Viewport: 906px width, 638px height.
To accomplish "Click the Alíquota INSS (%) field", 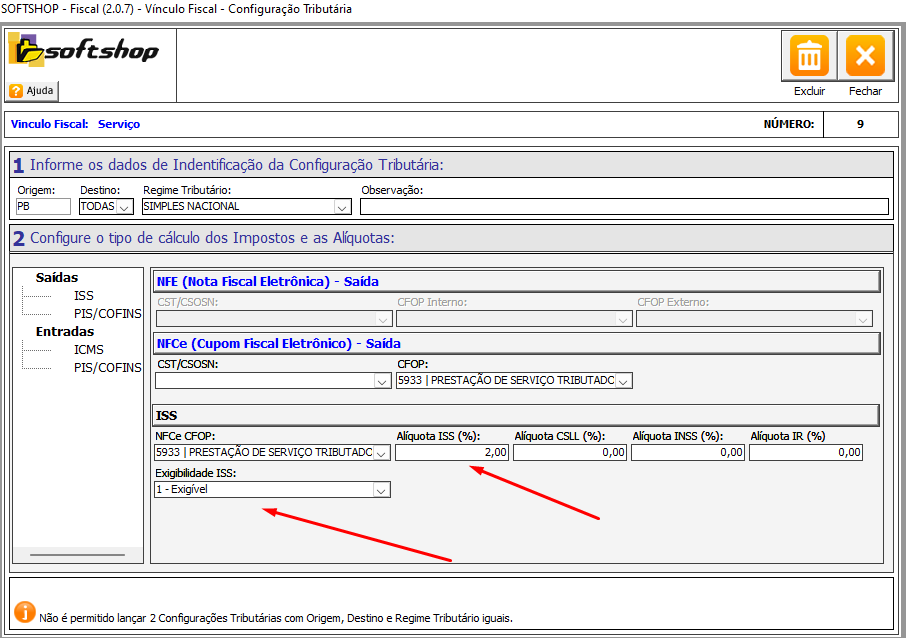I will [x=688, y=453].
